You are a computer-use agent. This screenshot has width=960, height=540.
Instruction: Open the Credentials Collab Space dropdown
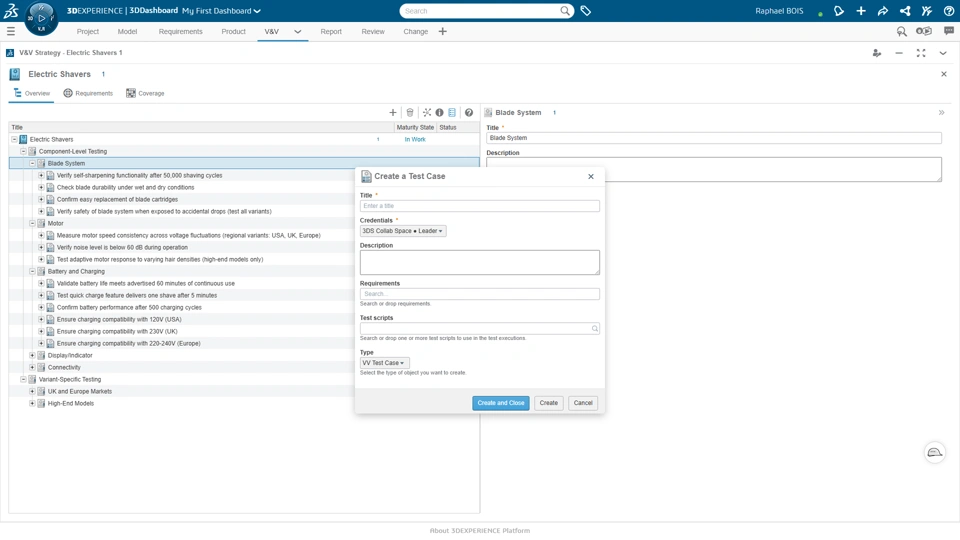tap(403, 231)
